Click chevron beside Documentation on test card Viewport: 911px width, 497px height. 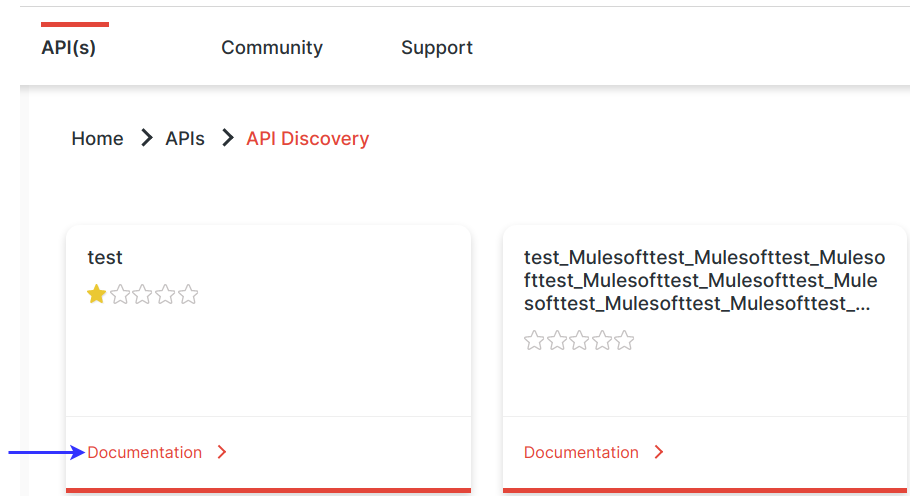tap(222, 453)
